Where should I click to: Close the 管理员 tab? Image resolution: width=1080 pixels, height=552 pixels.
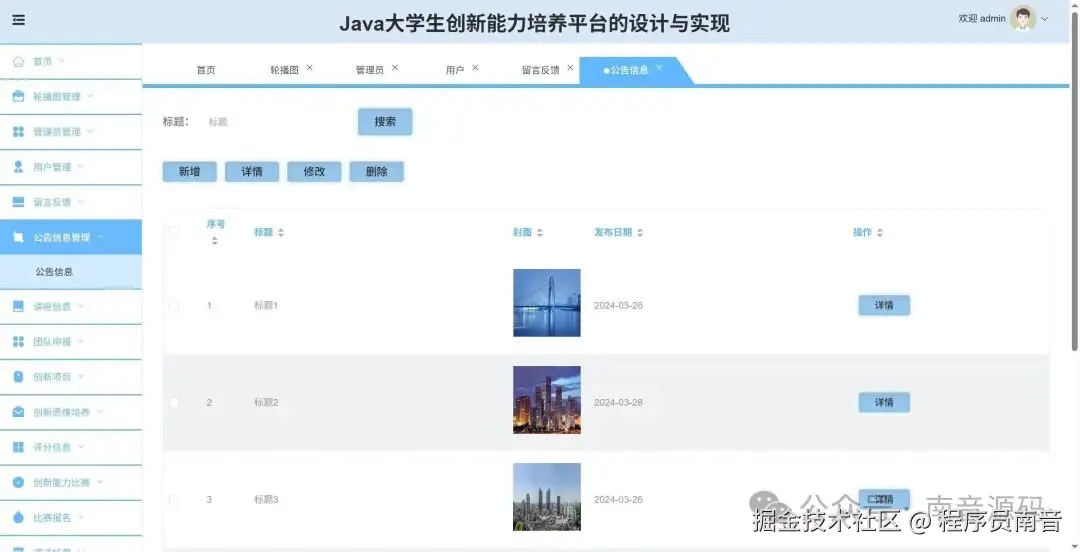tap(395, 68)
